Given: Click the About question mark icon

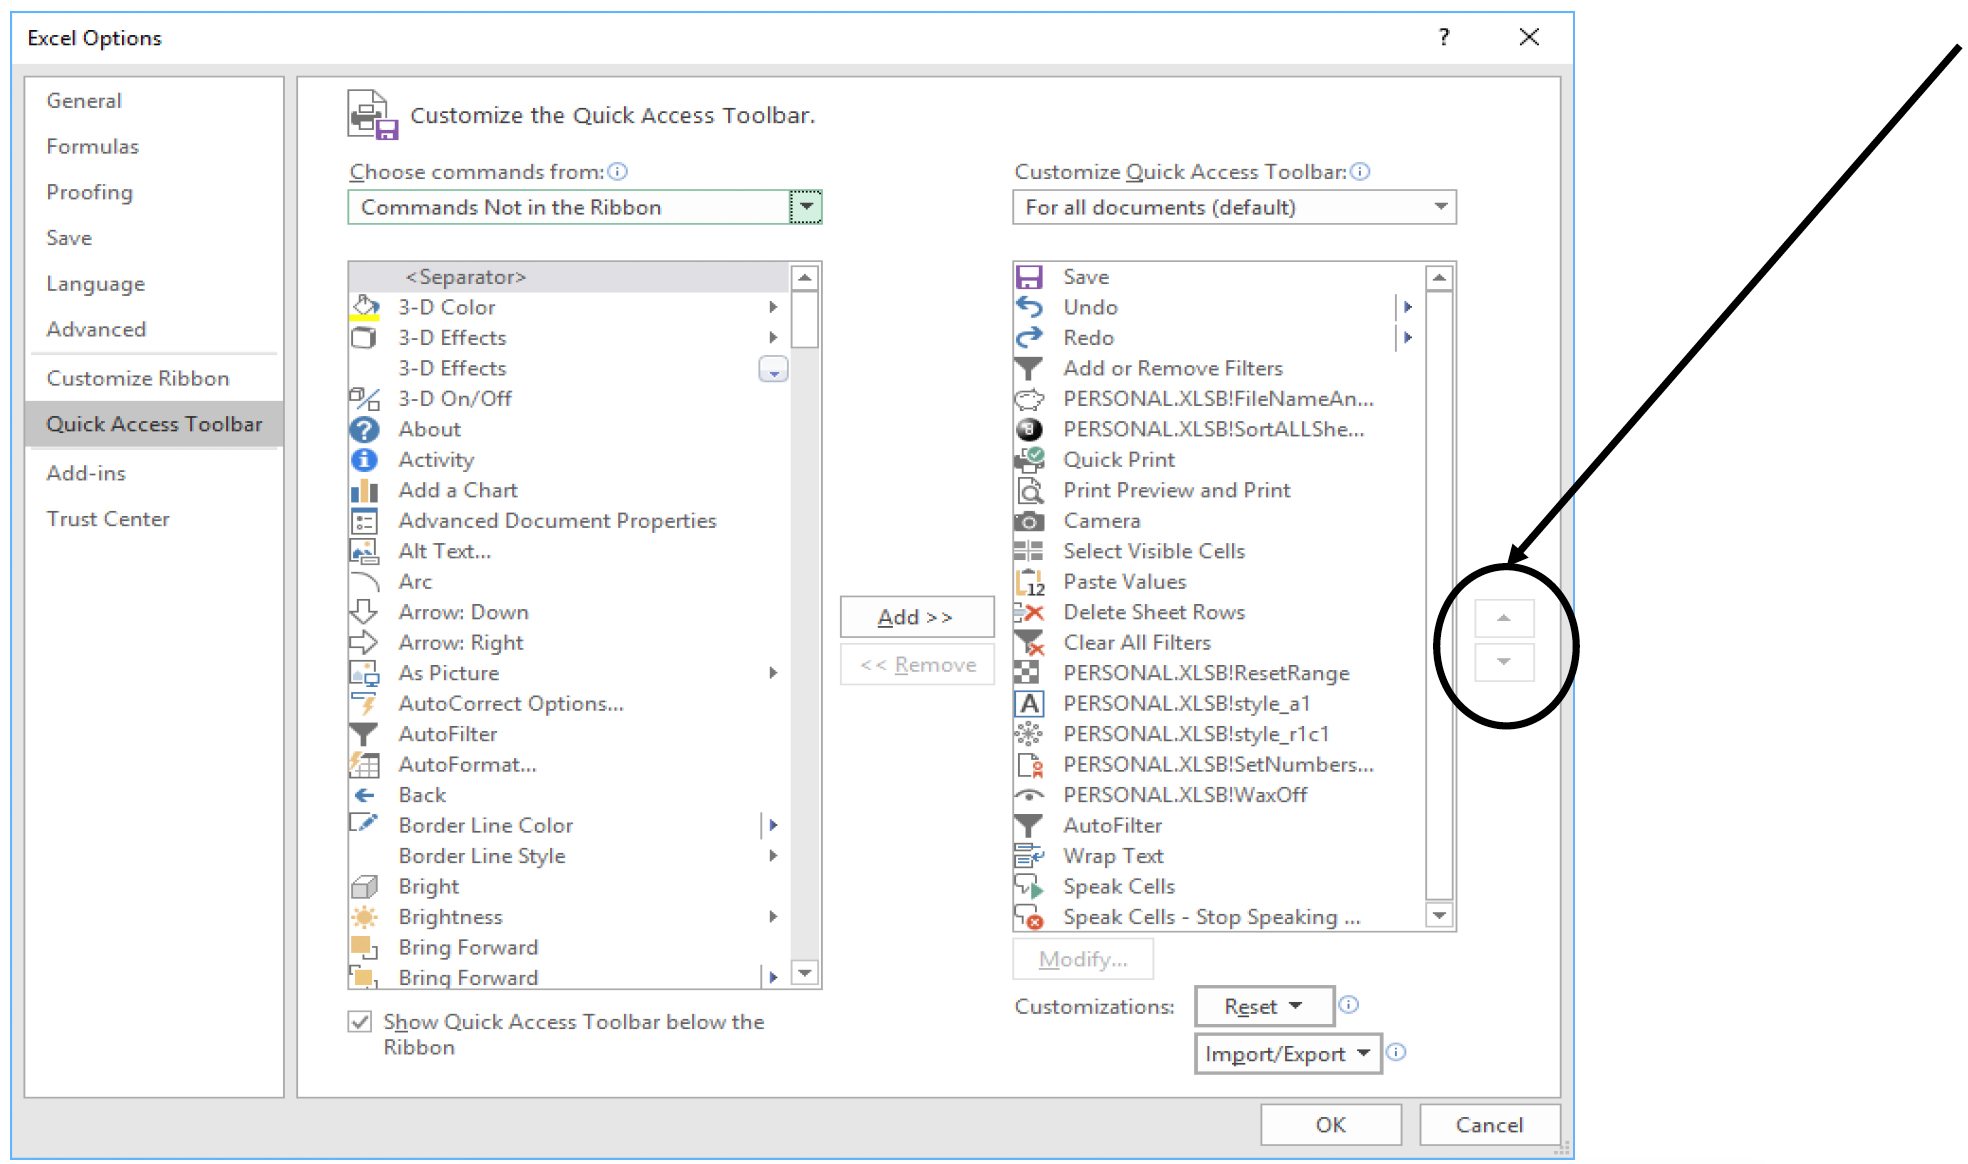Looking at the screenshot, I should tap(365, 429).
